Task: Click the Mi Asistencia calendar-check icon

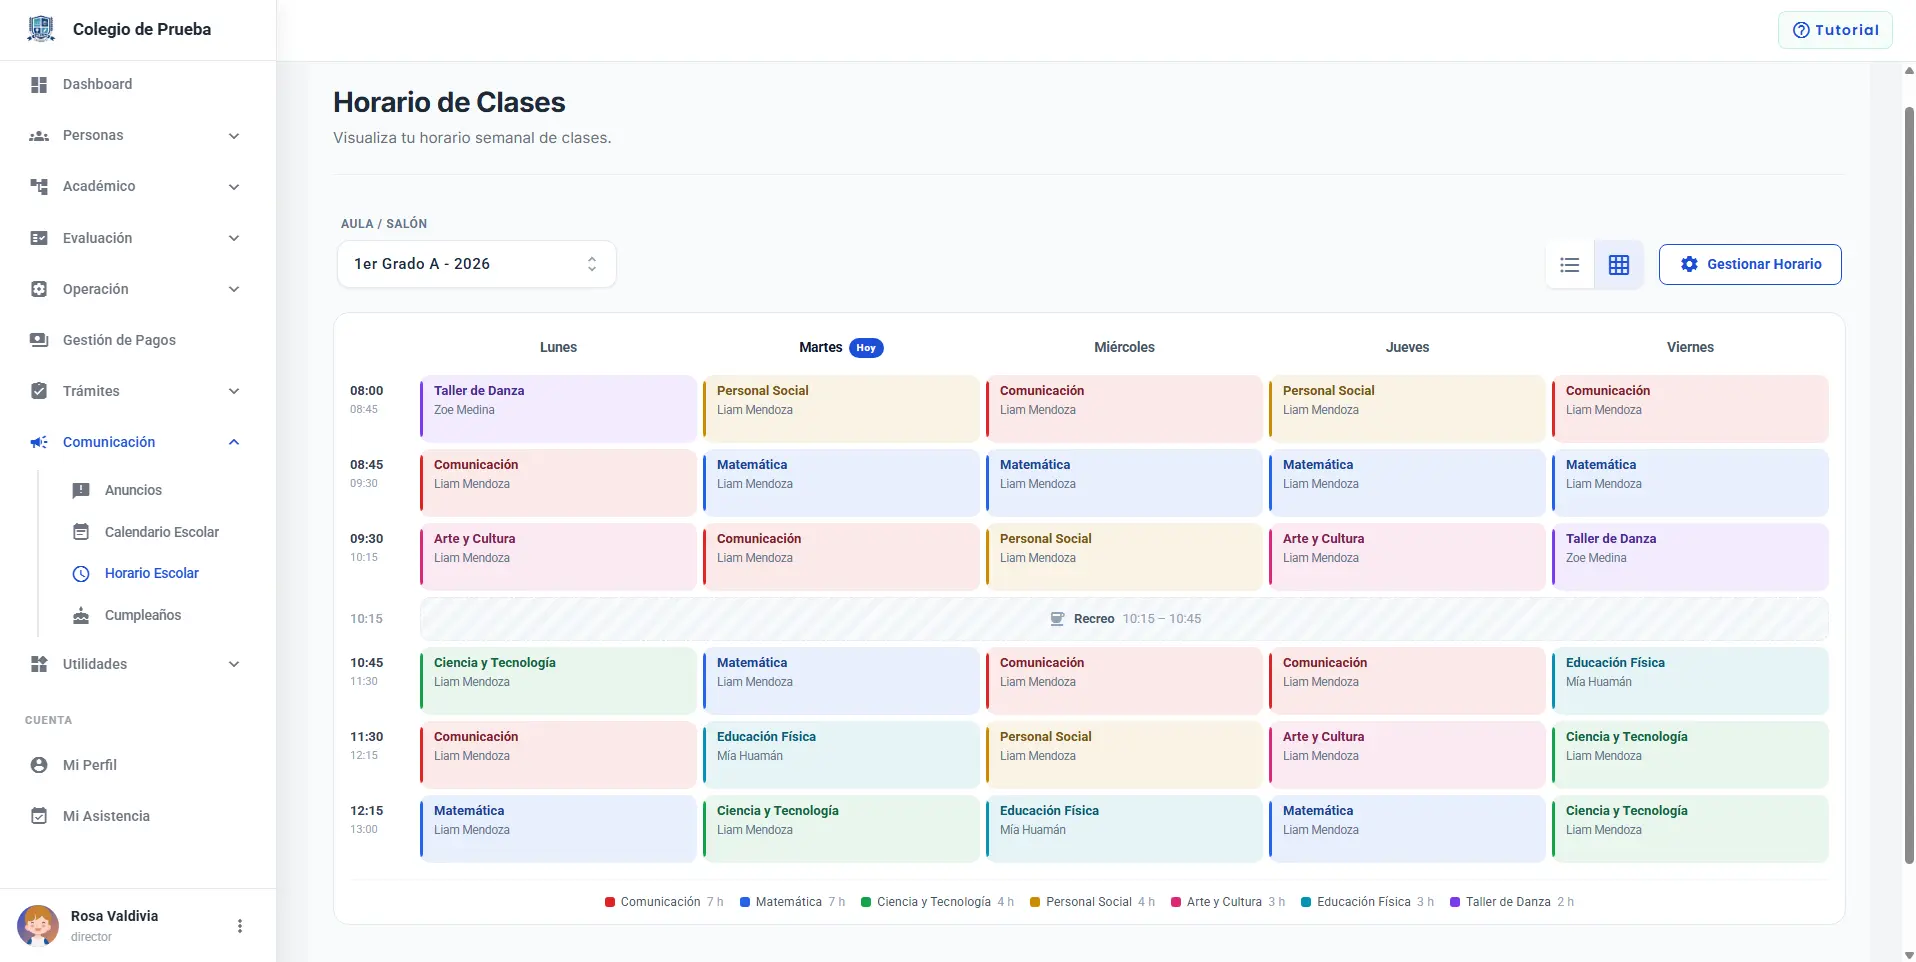Action: coord(39,816)
